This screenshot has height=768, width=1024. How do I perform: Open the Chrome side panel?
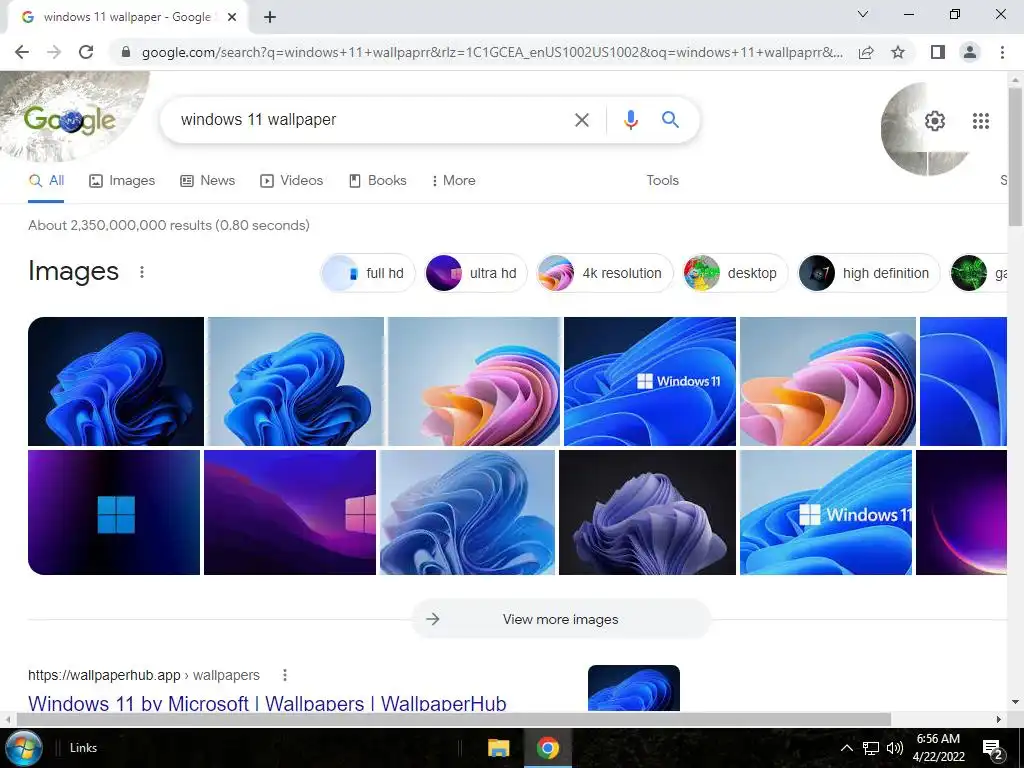coord(938,52)
